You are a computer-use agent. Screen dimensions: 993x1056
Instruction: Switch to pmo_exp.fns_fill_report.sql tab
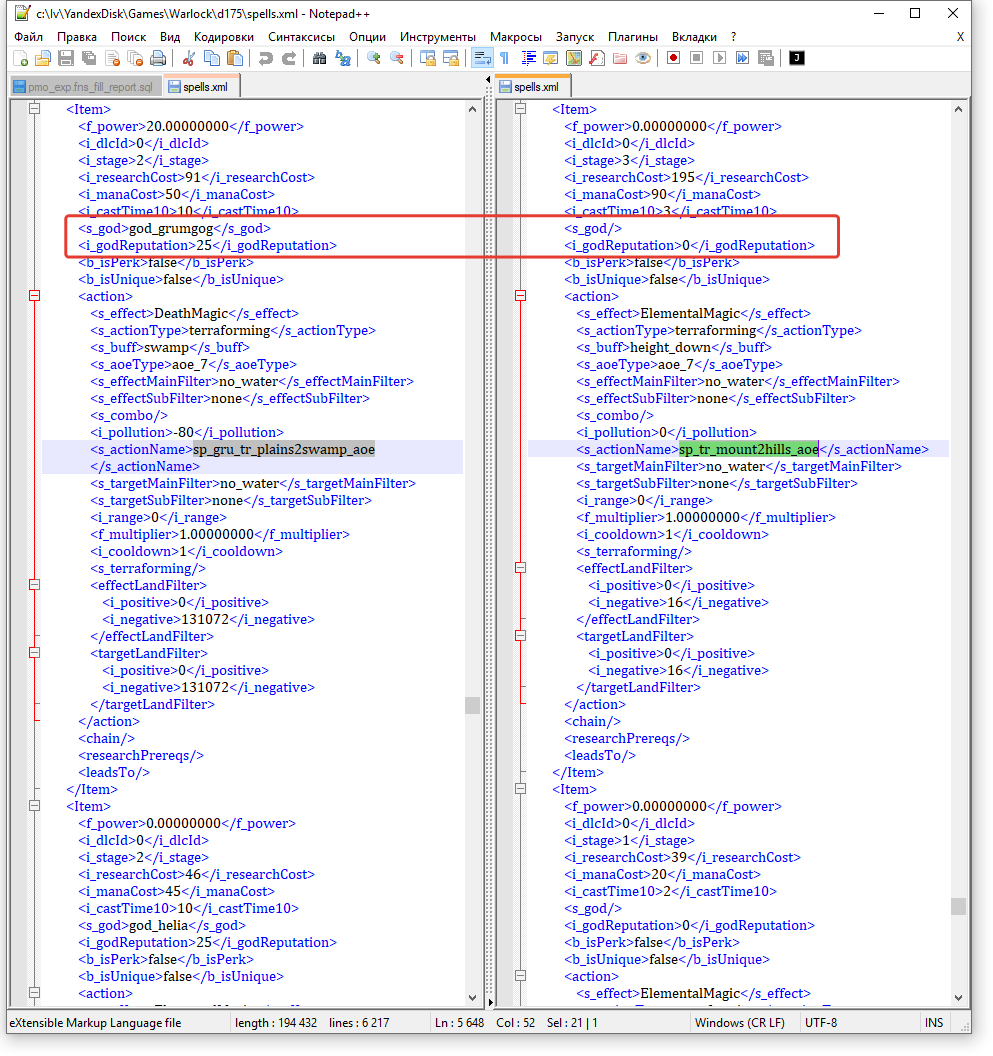[x=86, y=87]
